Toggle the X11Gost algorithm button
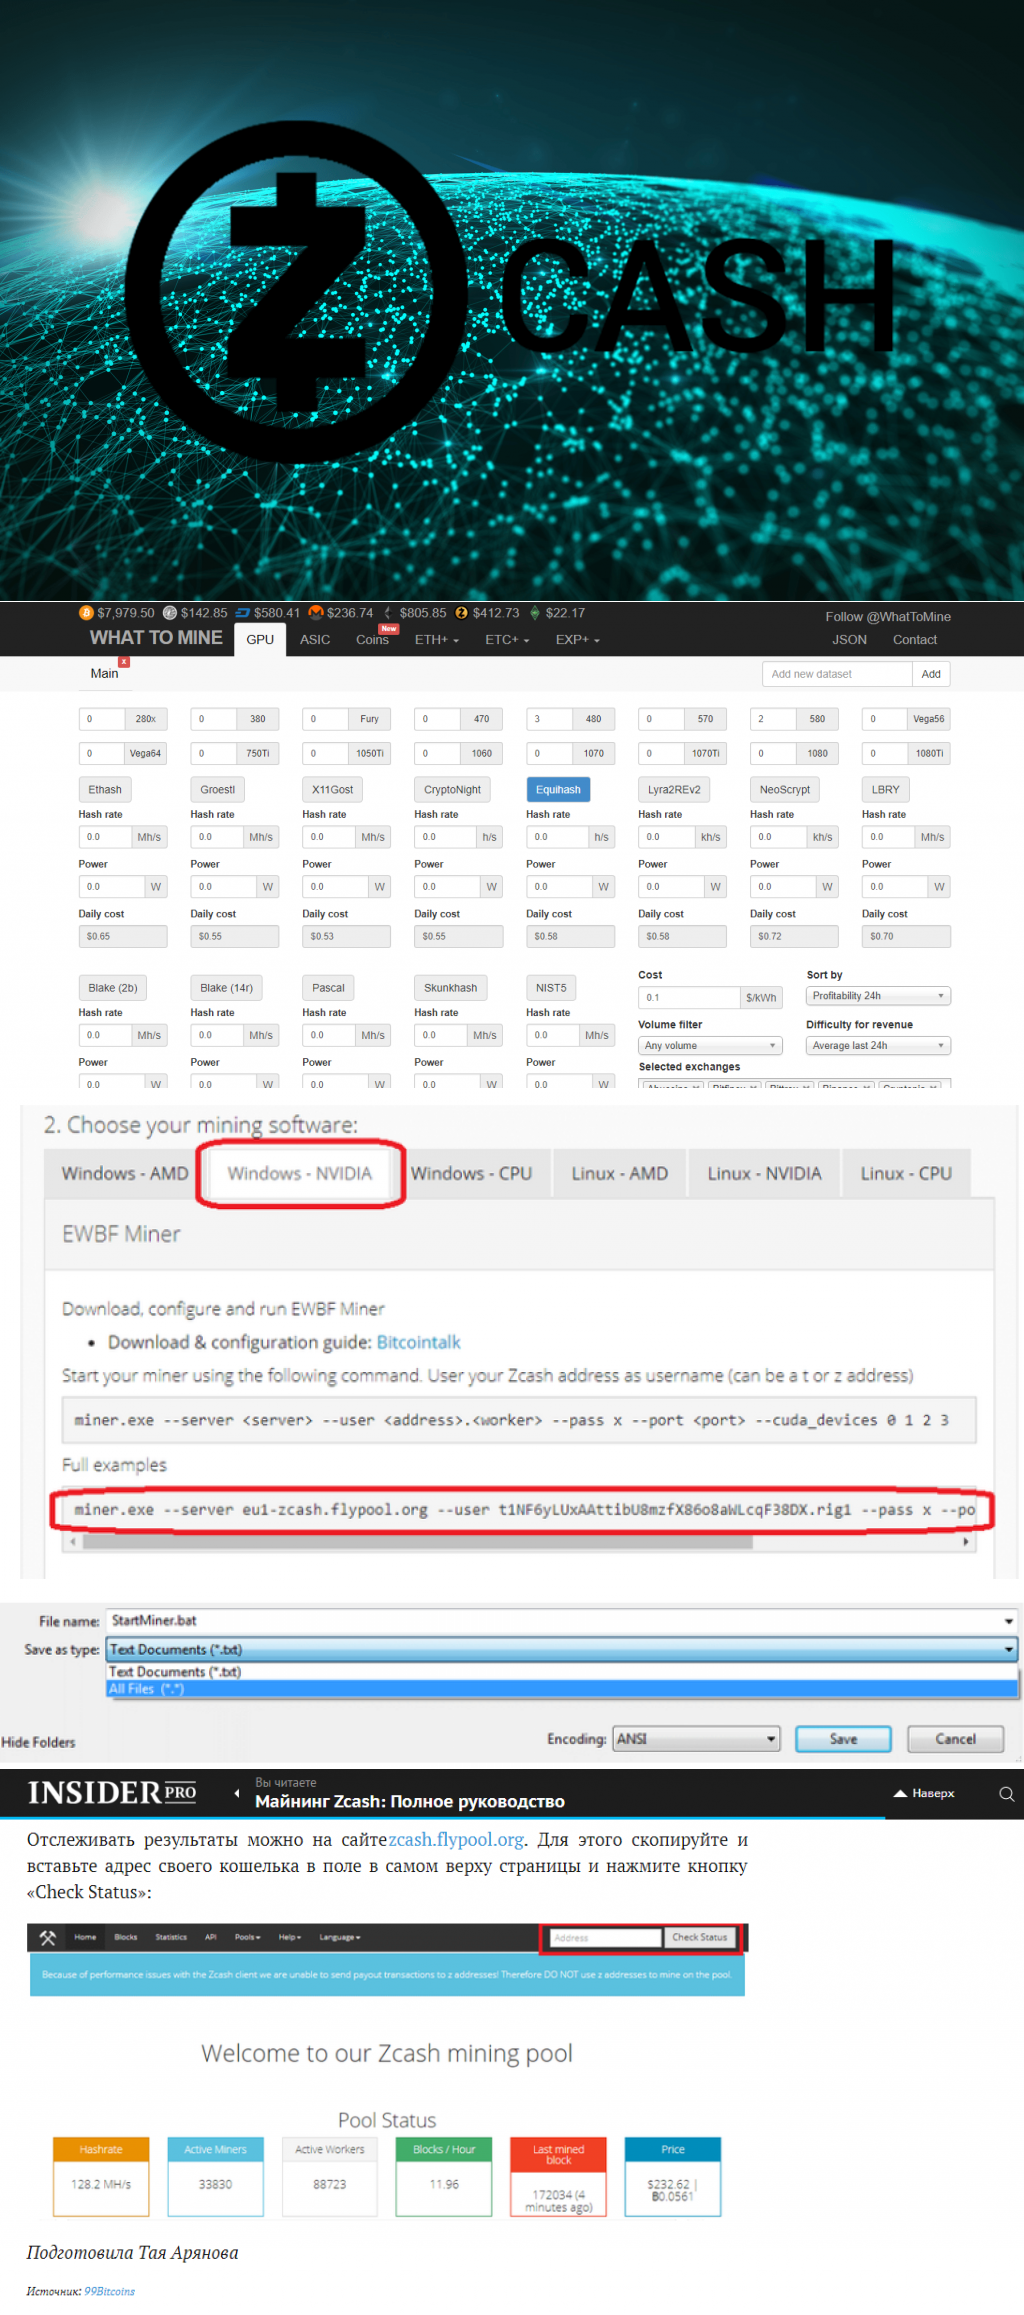1024x2315 pixels. (333, 790)
